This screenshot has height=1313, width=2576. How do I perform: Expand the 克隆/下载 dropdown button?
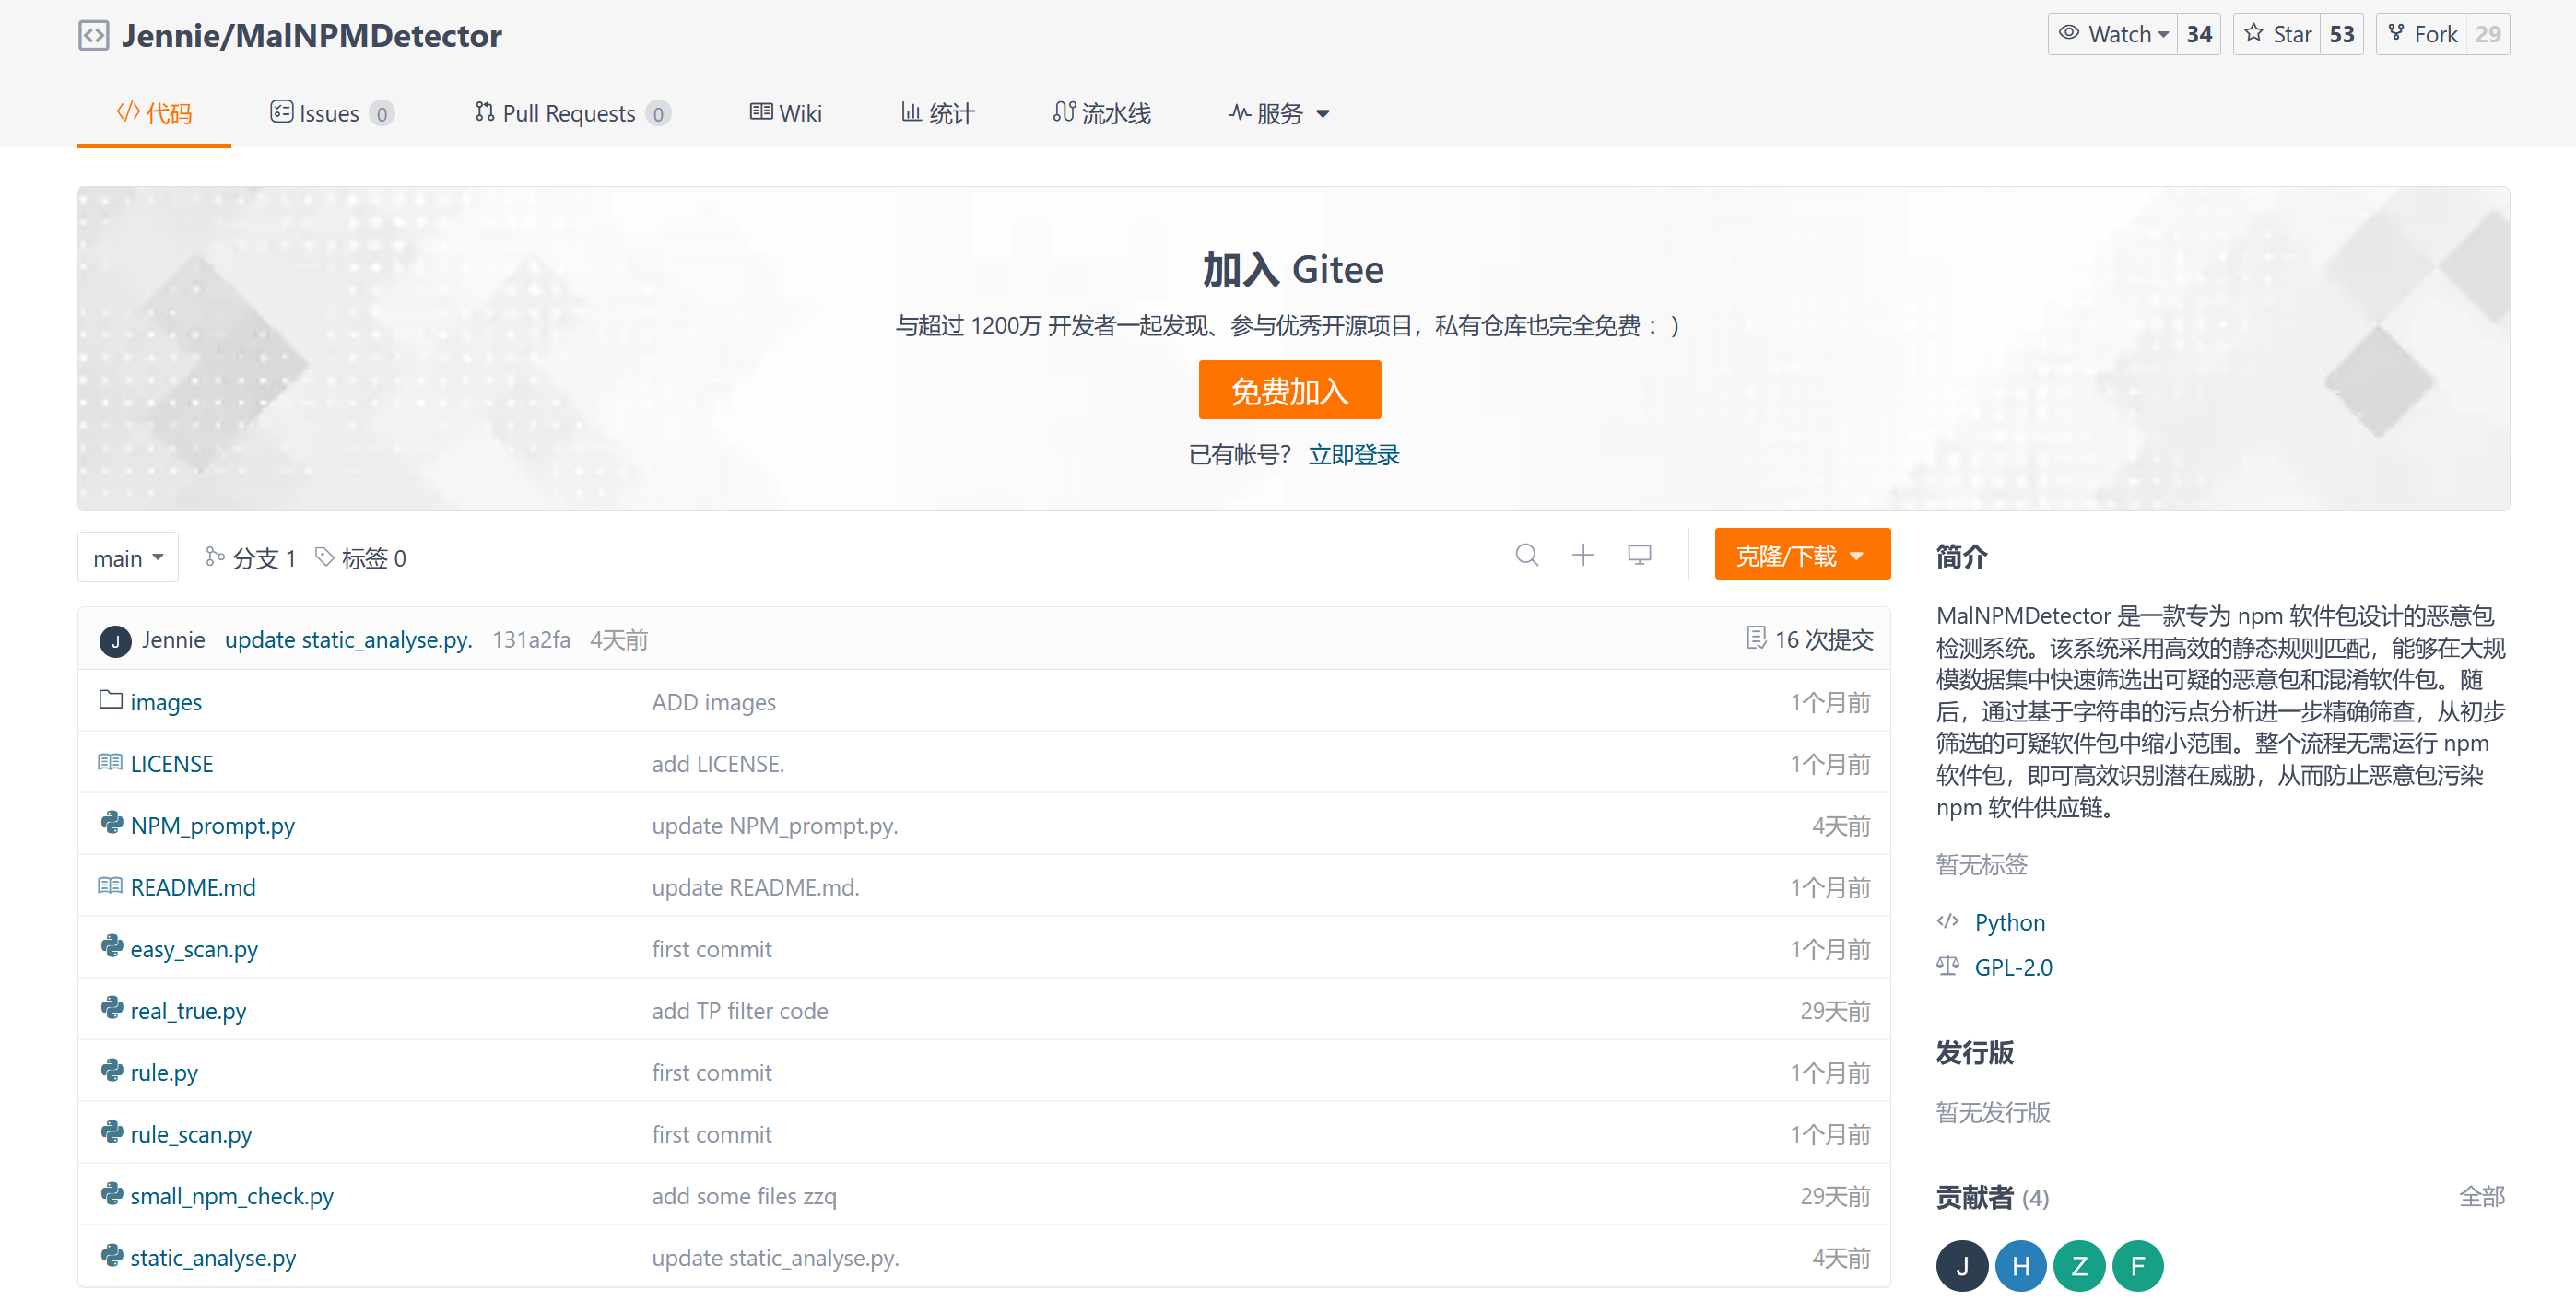point(1802,555)
